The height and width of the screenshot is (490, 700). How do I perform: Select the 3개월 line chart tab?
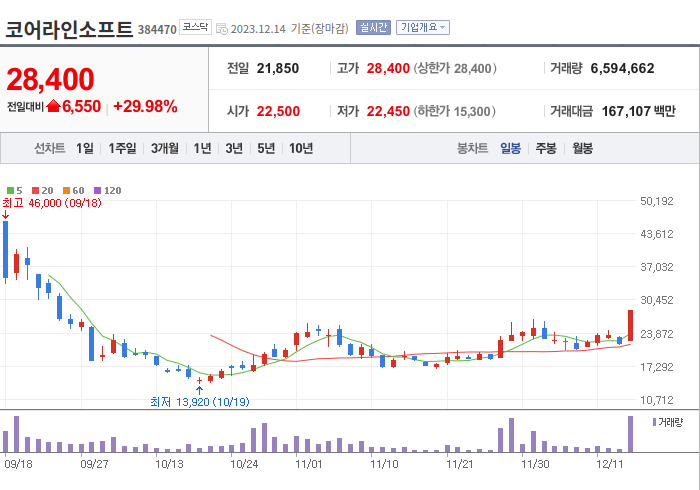click(164, 148)
